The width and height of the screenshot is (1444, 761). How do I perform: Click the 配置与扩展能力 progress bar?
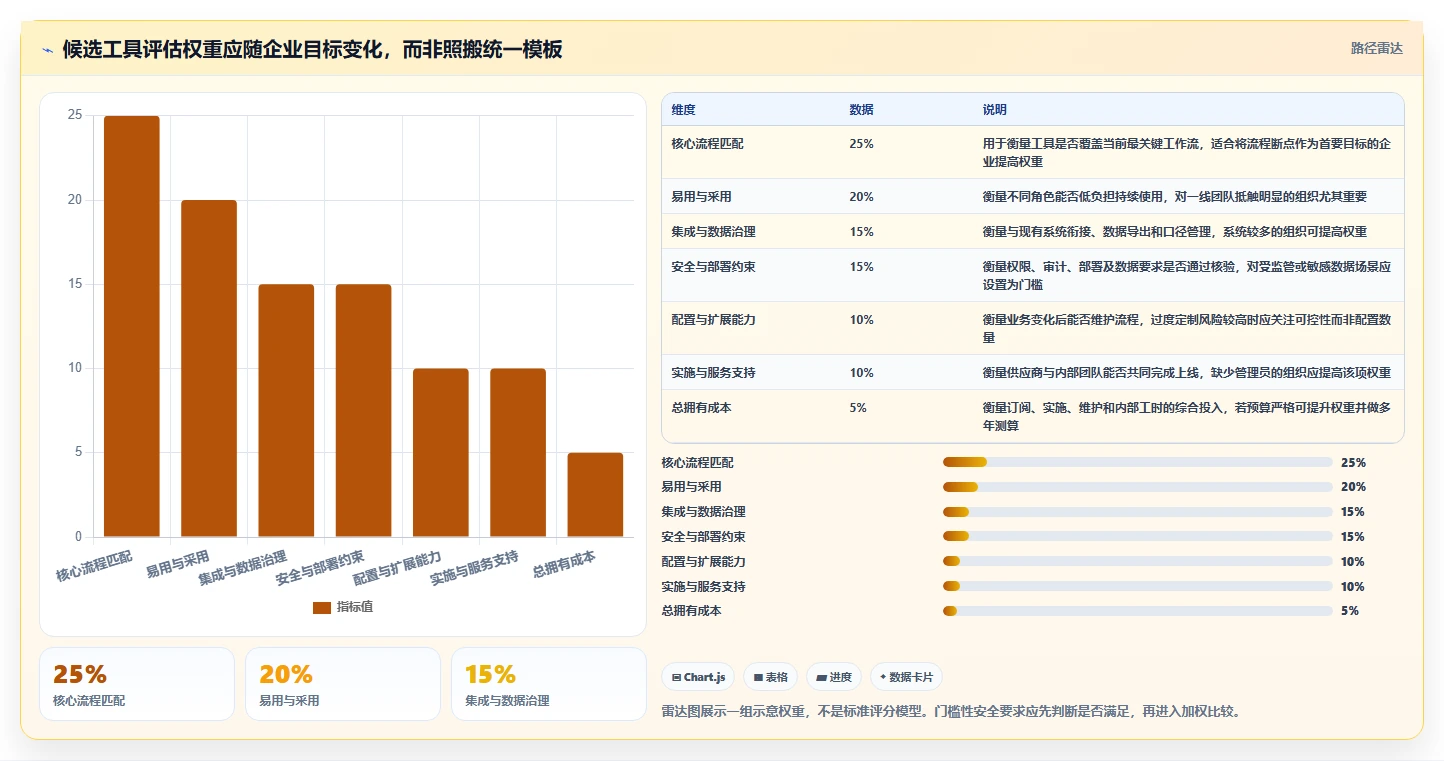(x=1138, y=562)
